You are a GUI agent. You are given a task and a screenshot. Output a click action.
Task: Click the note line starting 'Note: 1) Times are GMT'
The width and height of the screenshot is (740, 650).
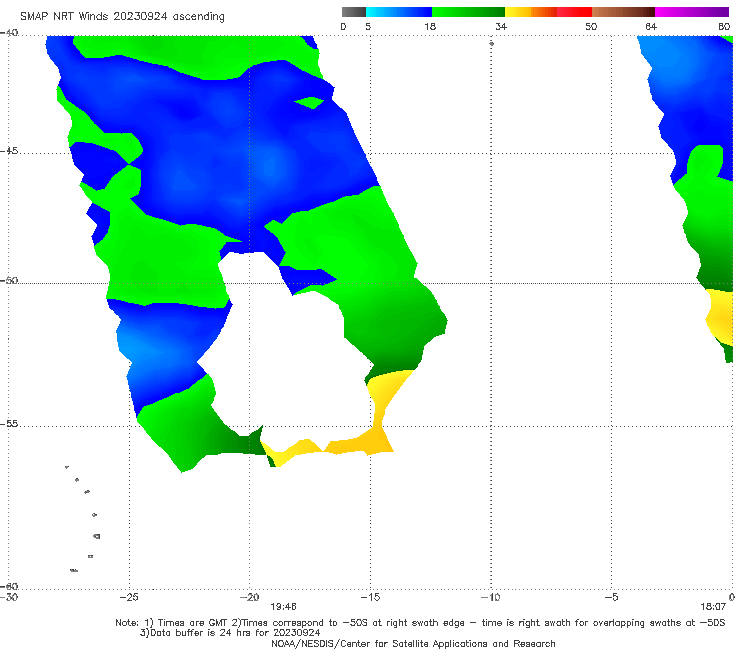(x=420, y=623)
